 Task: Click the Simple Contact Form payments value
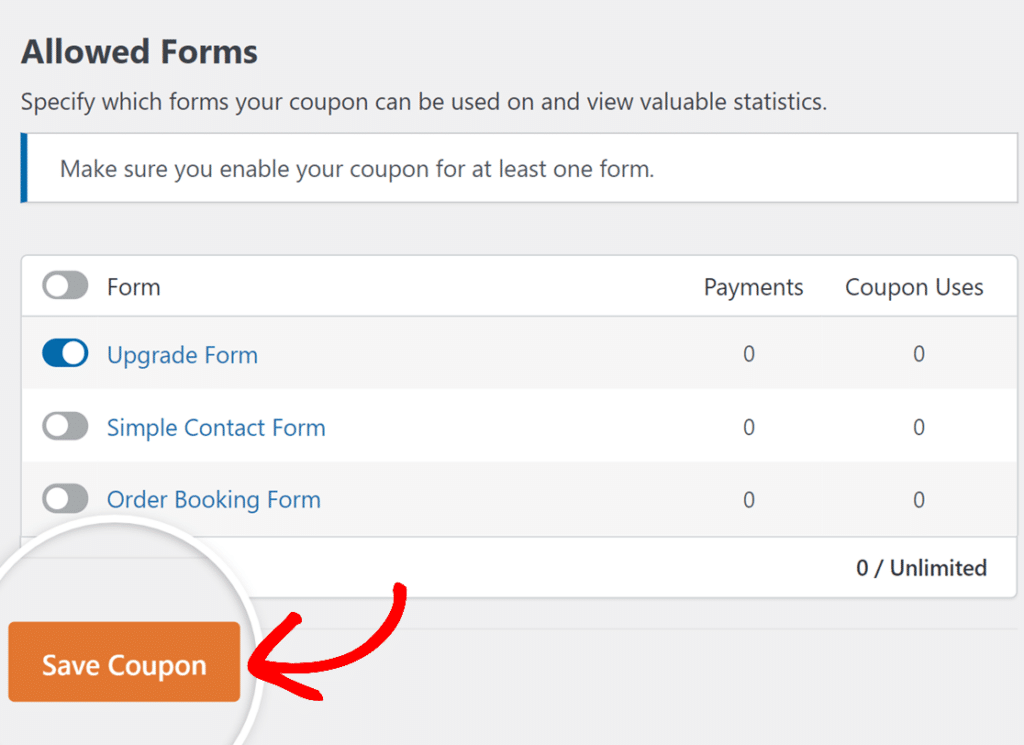click(x=748, y=427)
